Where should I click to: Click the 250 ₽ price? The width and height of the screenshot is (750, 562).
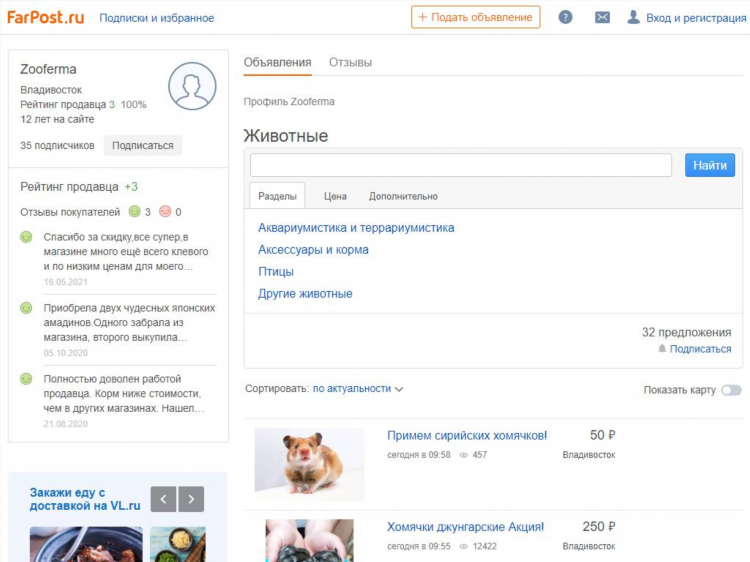[599, 527]
